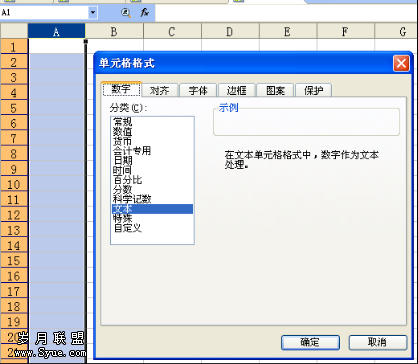This screenshot has height=364, width=418.
Task: Select row 19 header
Action: tap(14, 322)
